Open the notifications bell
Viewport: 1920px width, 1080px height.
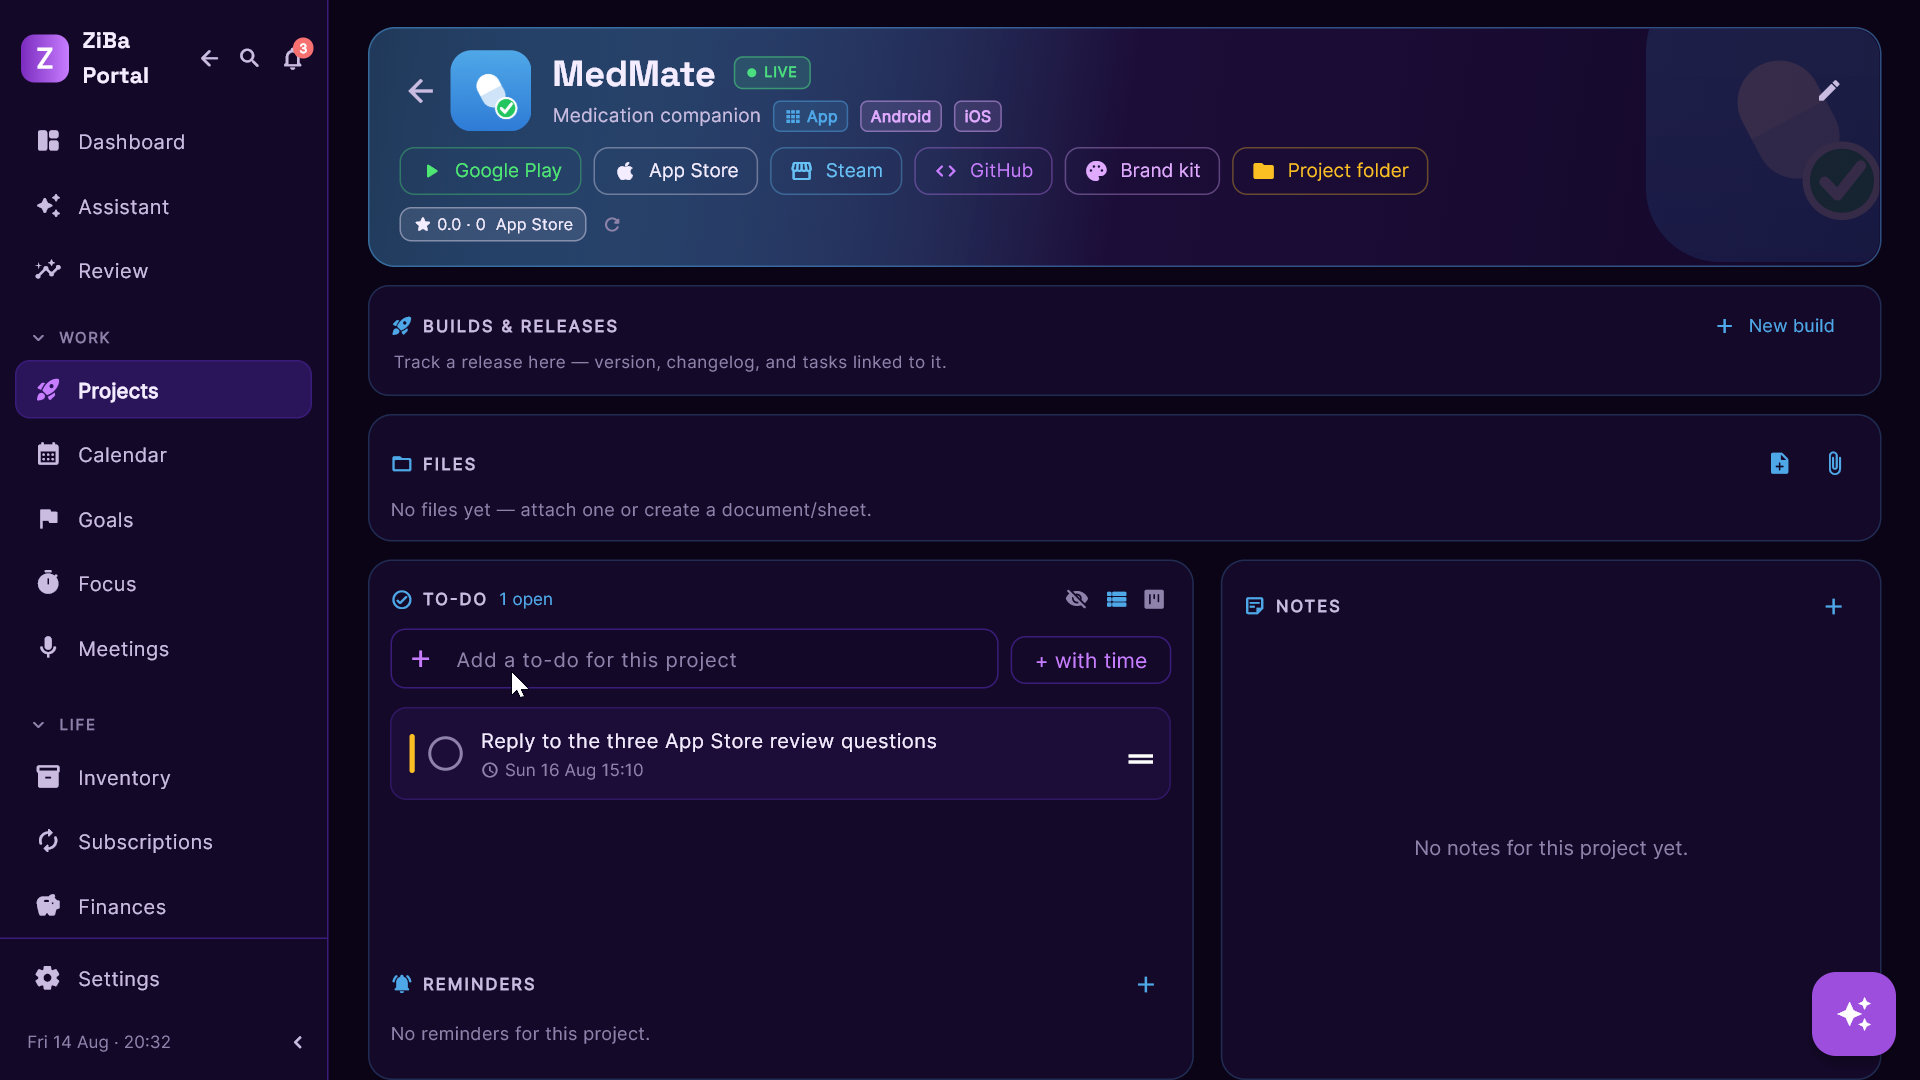(292, 58)
